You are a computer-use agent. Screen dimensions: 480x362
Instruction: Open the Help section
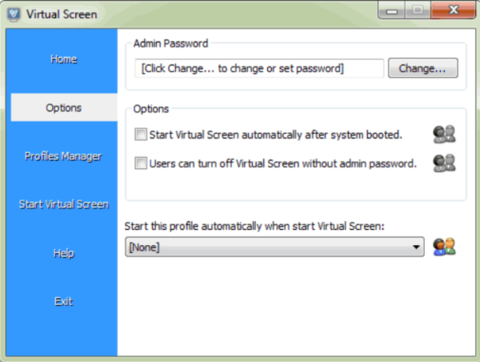[x=64, y=253]
